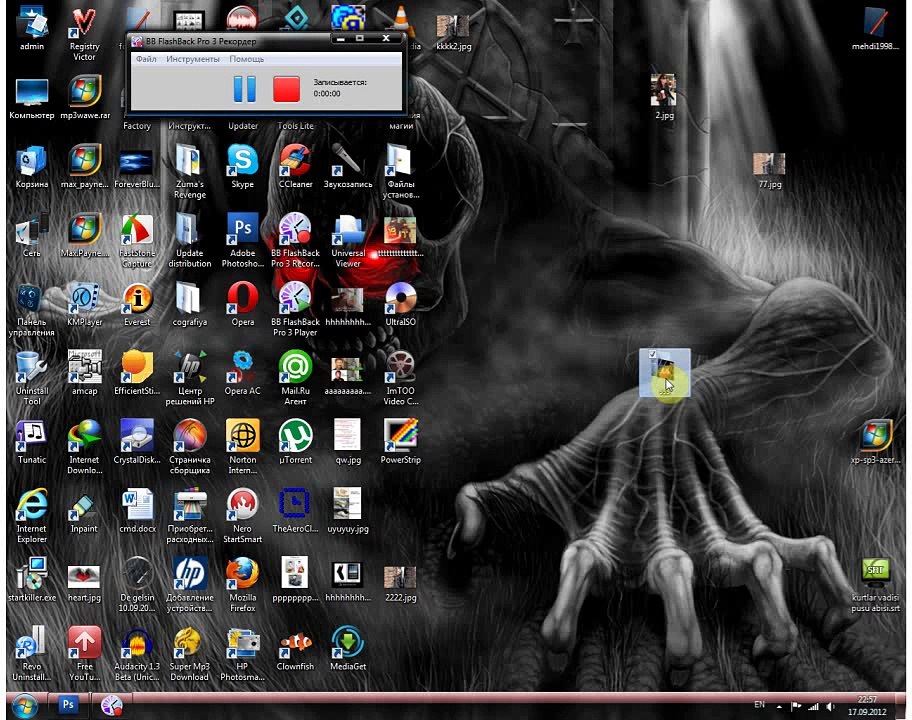Select the Компьютер icon
The image size is (912, 720).
[32, 97]
